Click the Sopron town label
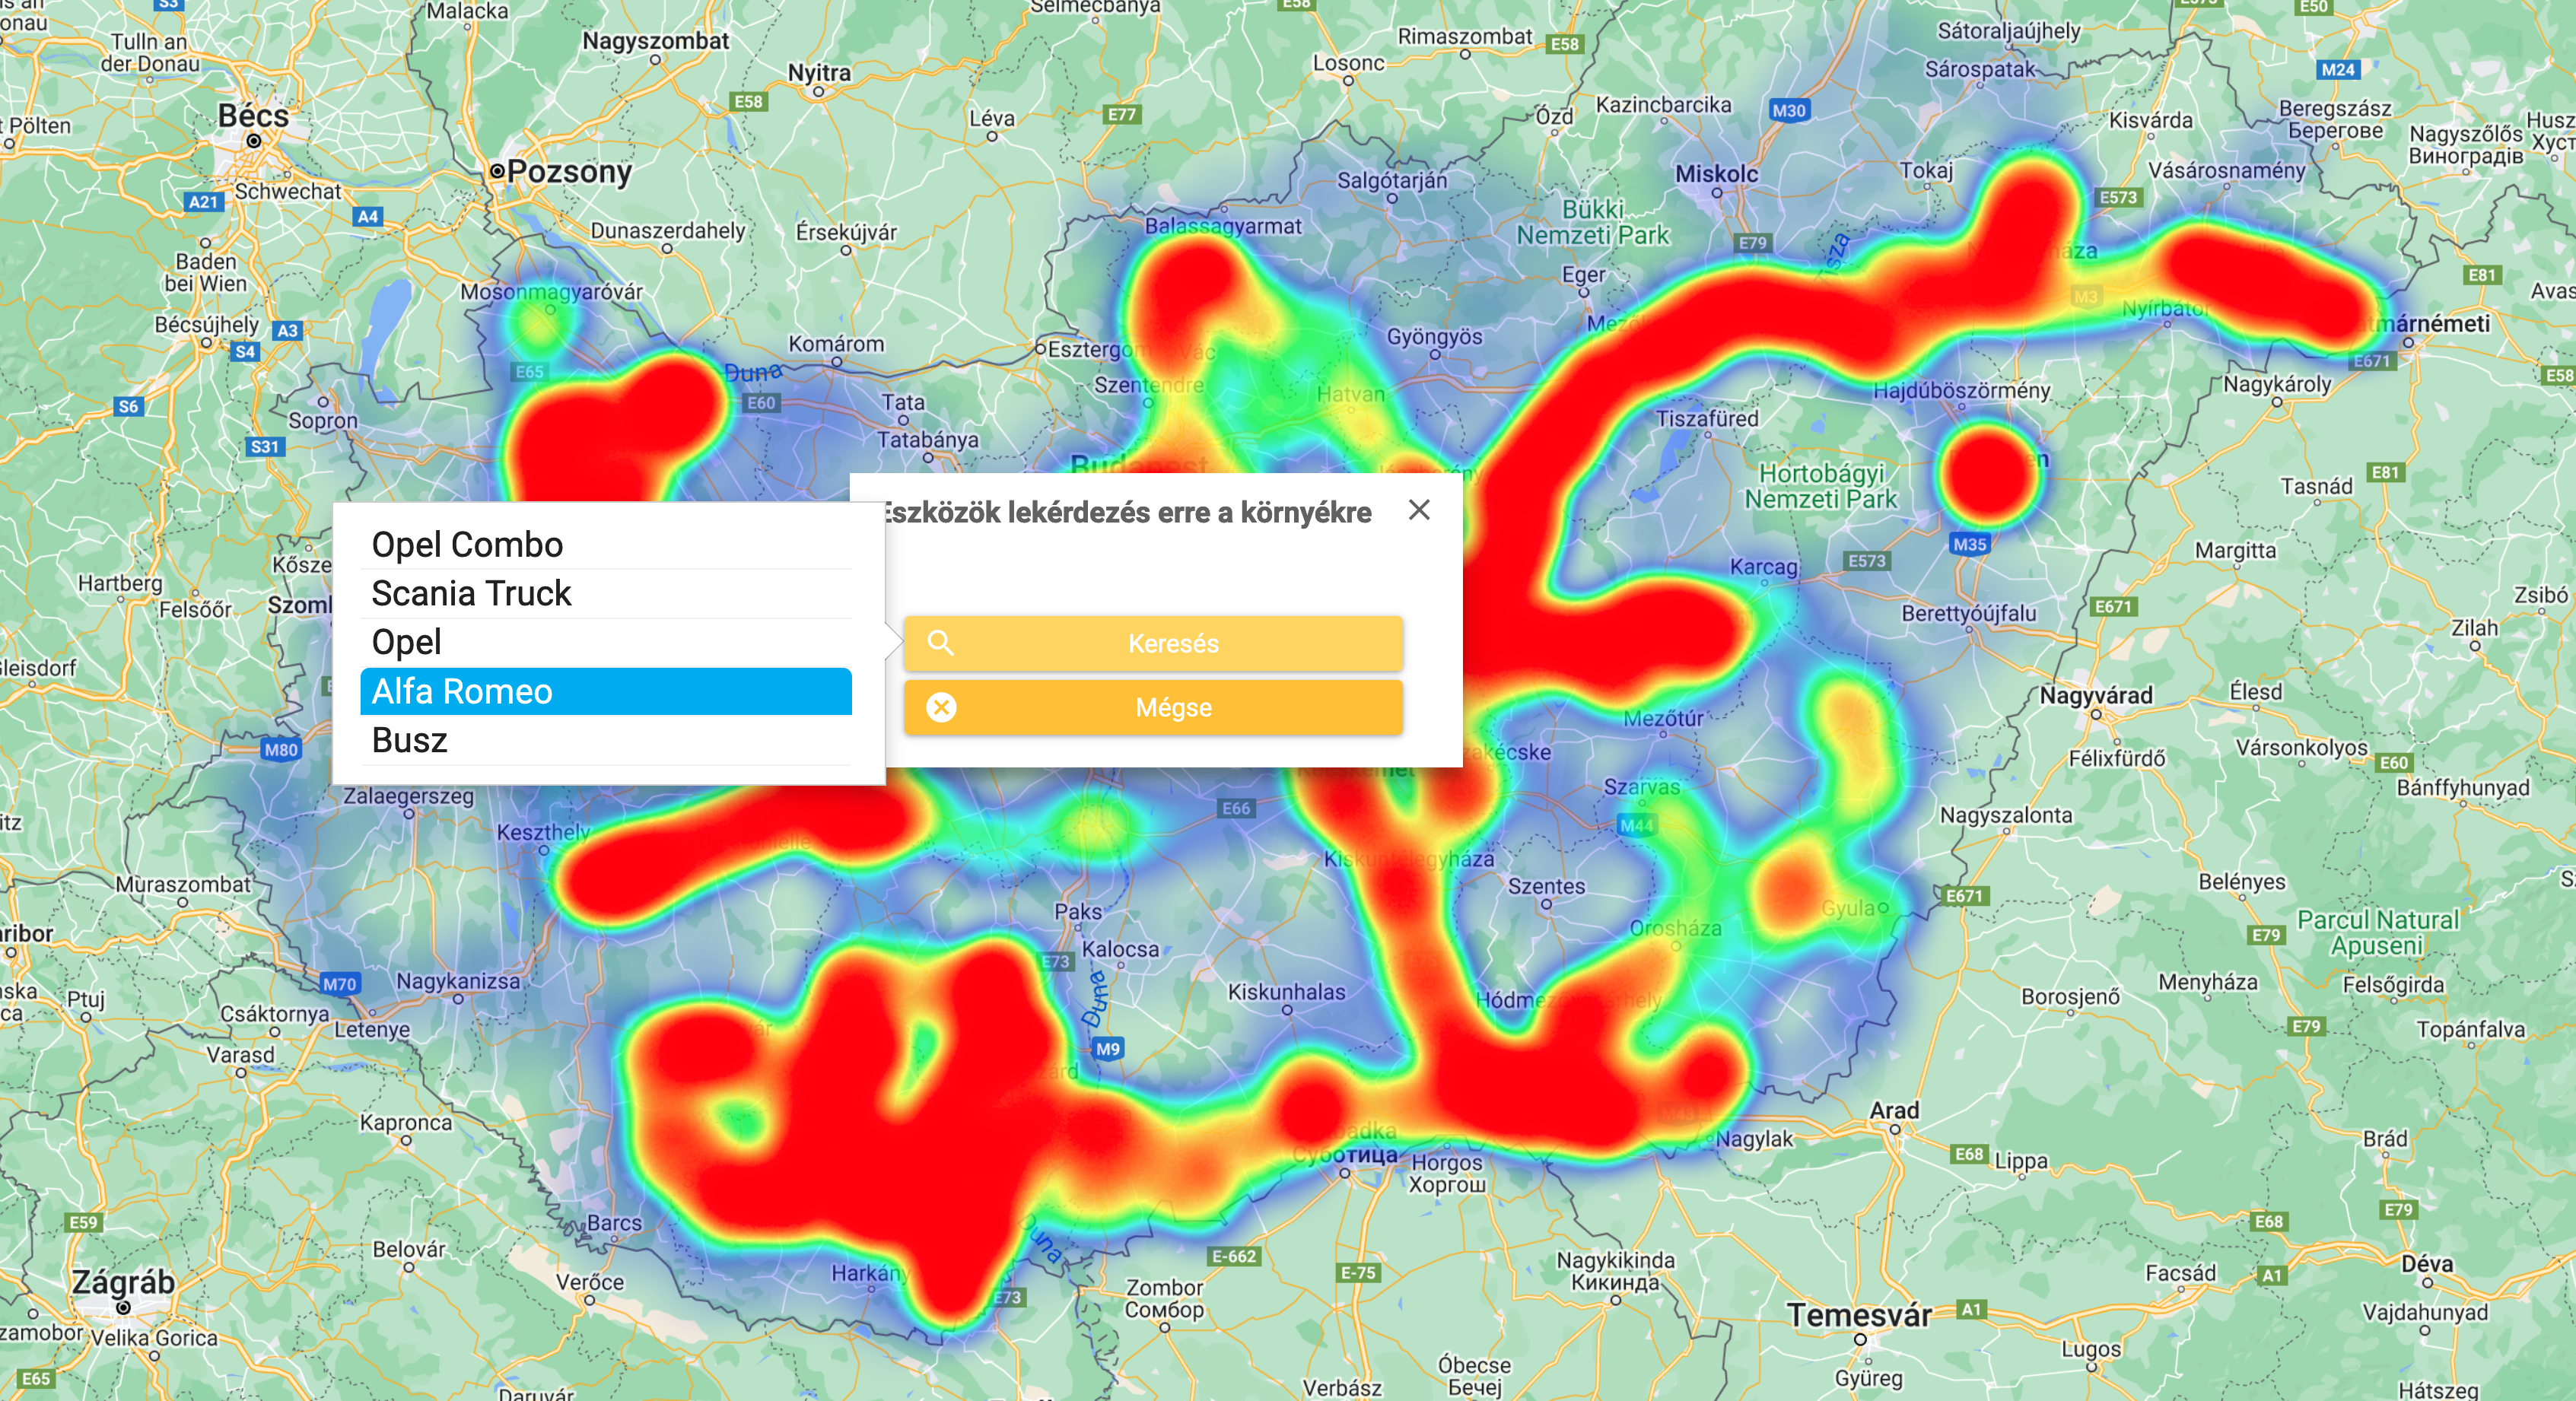 tap(323, 421)
